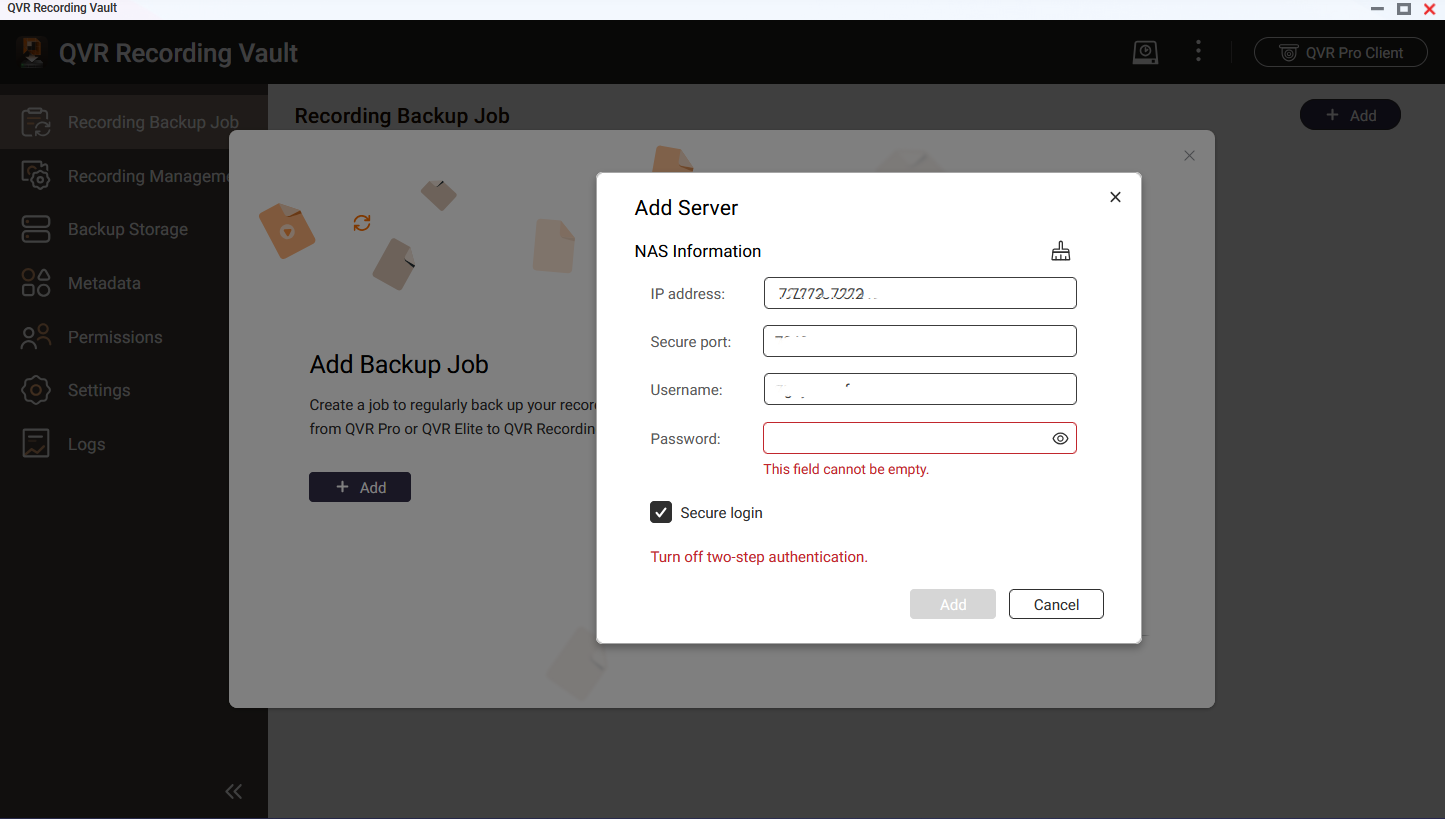Click the disabled Add button in dialog
Image resolution: width=1445 pixels, height=819 pixels.
[x=953, y=604]
